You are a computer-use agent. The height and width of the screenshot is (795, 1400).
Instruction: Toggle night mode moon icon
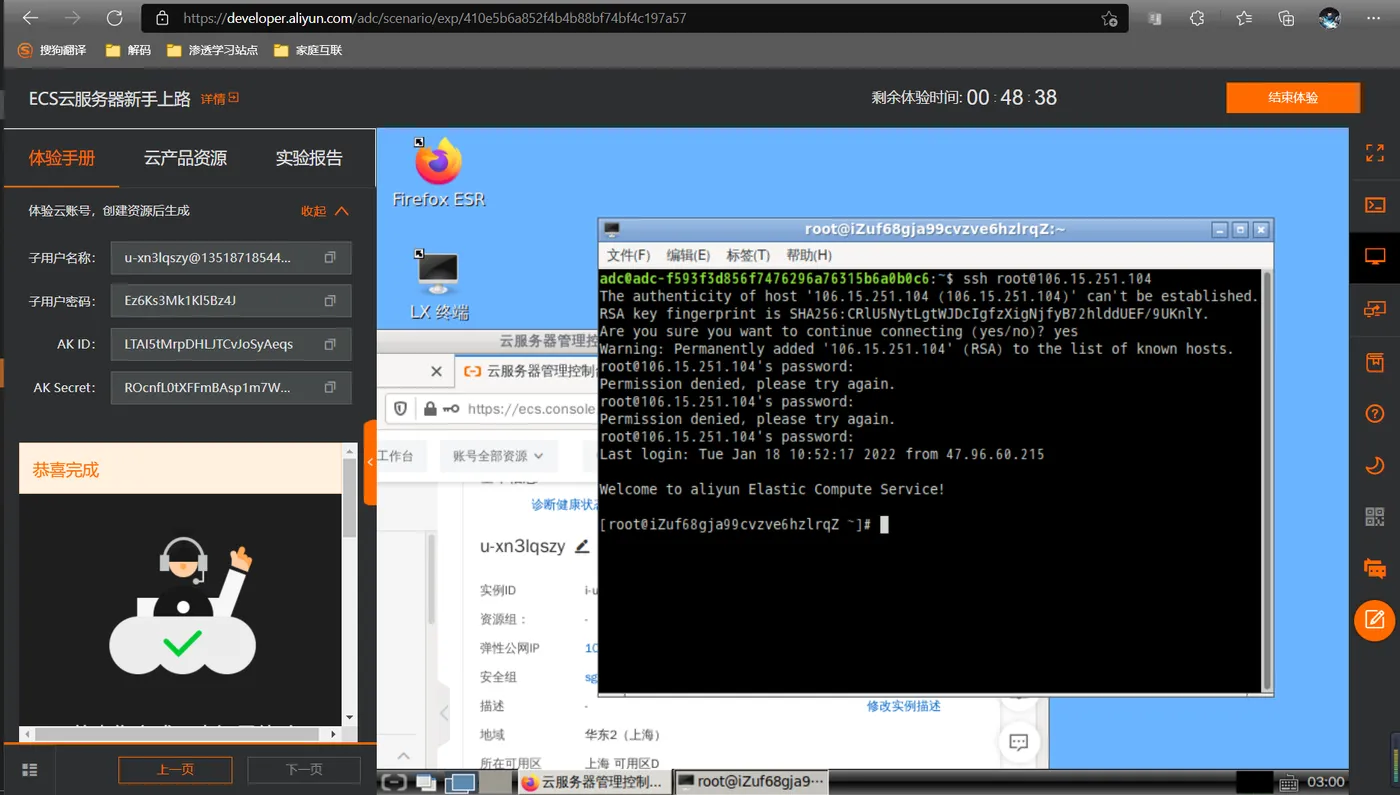1375,465
